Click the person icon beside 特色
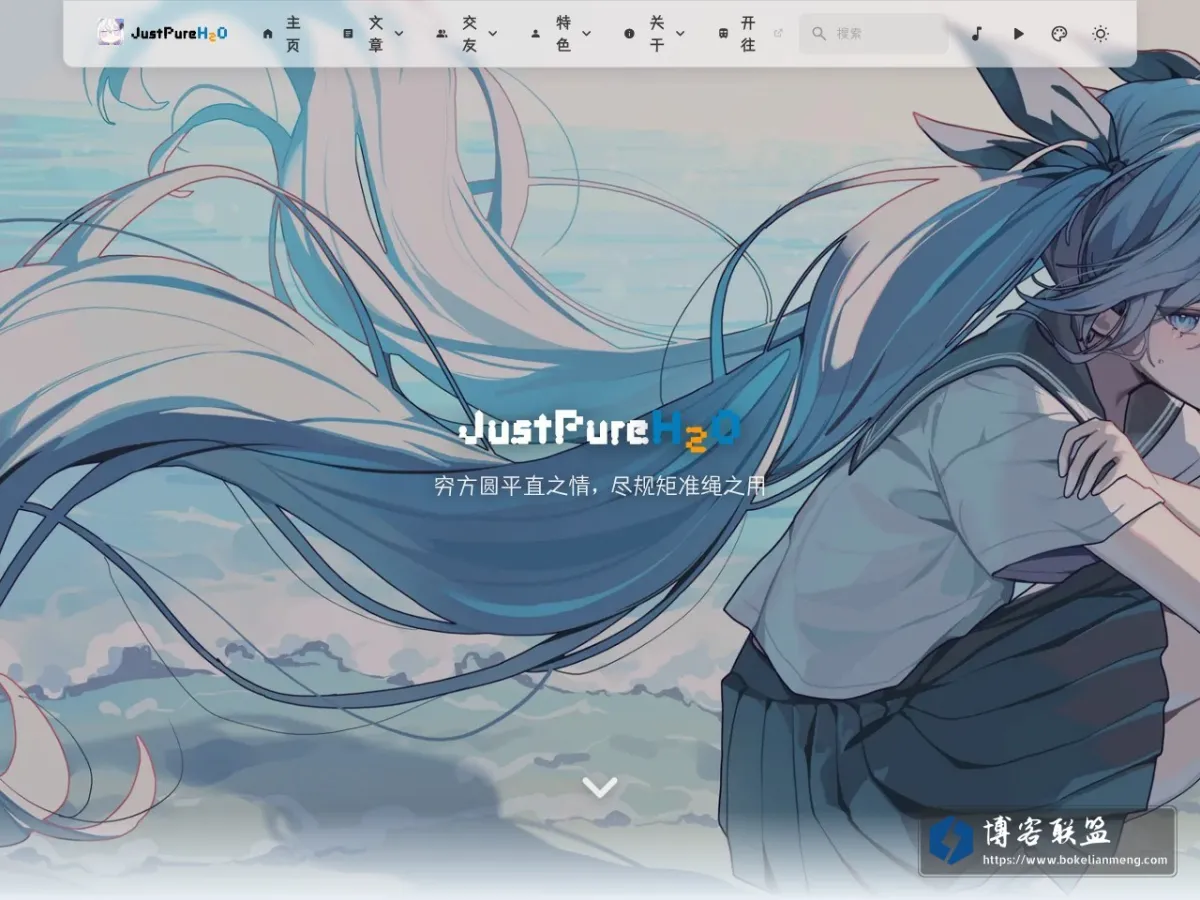The height and width of the screenshot is (900, 1200). (535, 33)
